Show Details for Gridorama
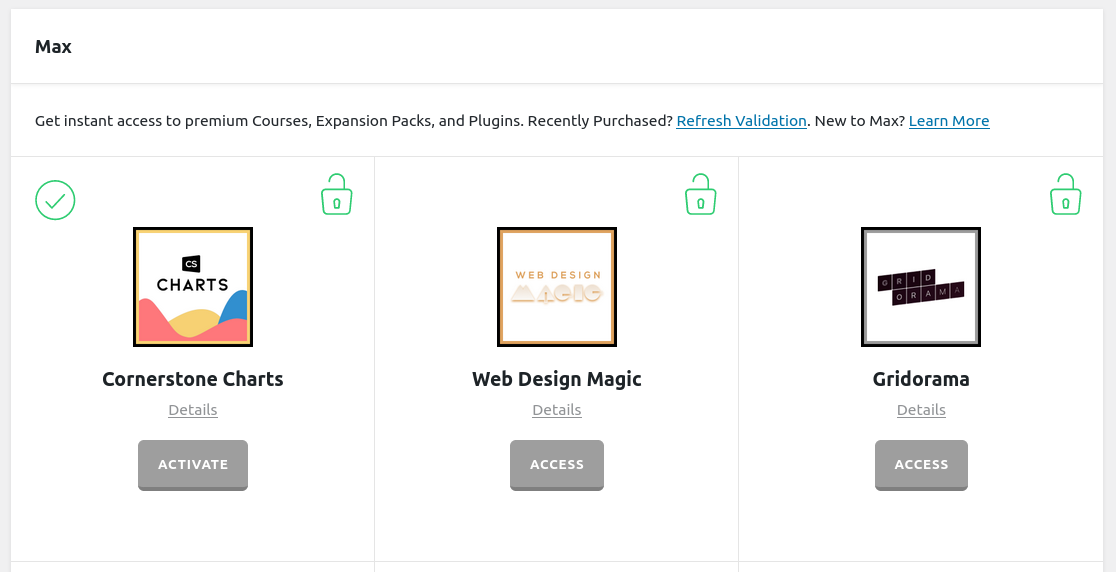 921,410
